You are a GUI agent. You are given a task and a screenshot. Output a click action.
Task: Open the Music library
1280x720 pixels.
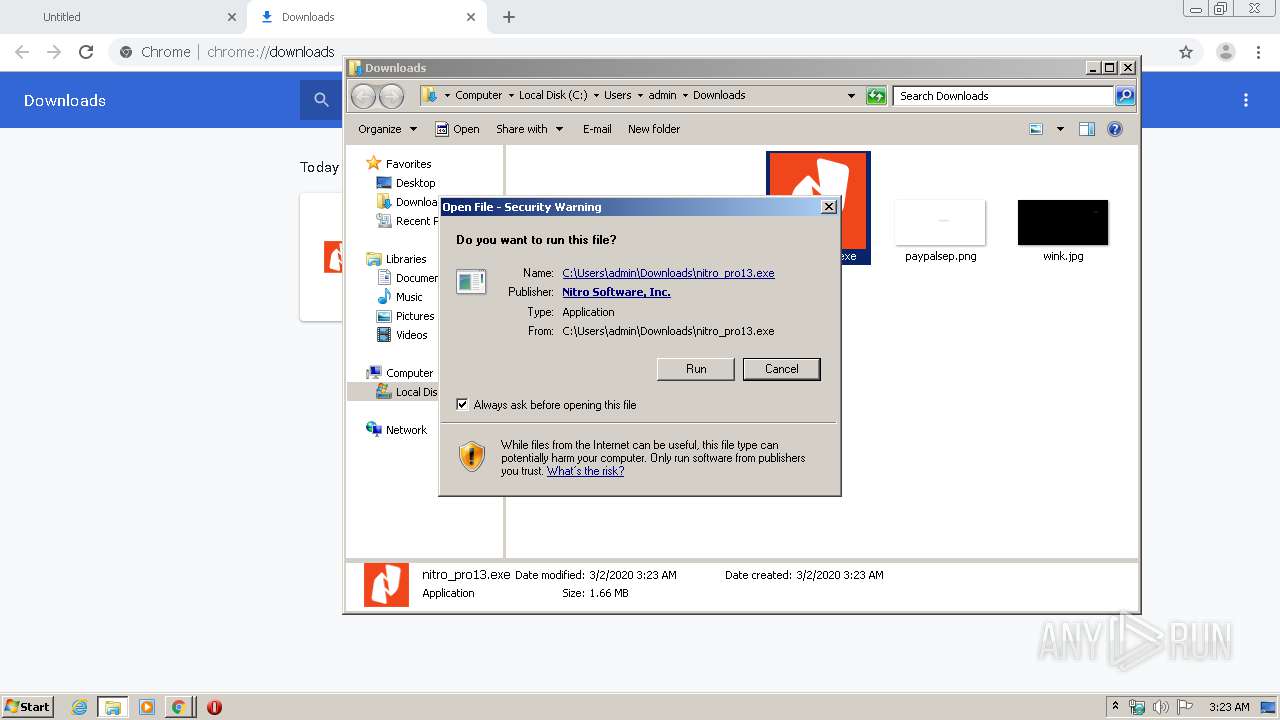pyautogui.click(x=400, y=297)
